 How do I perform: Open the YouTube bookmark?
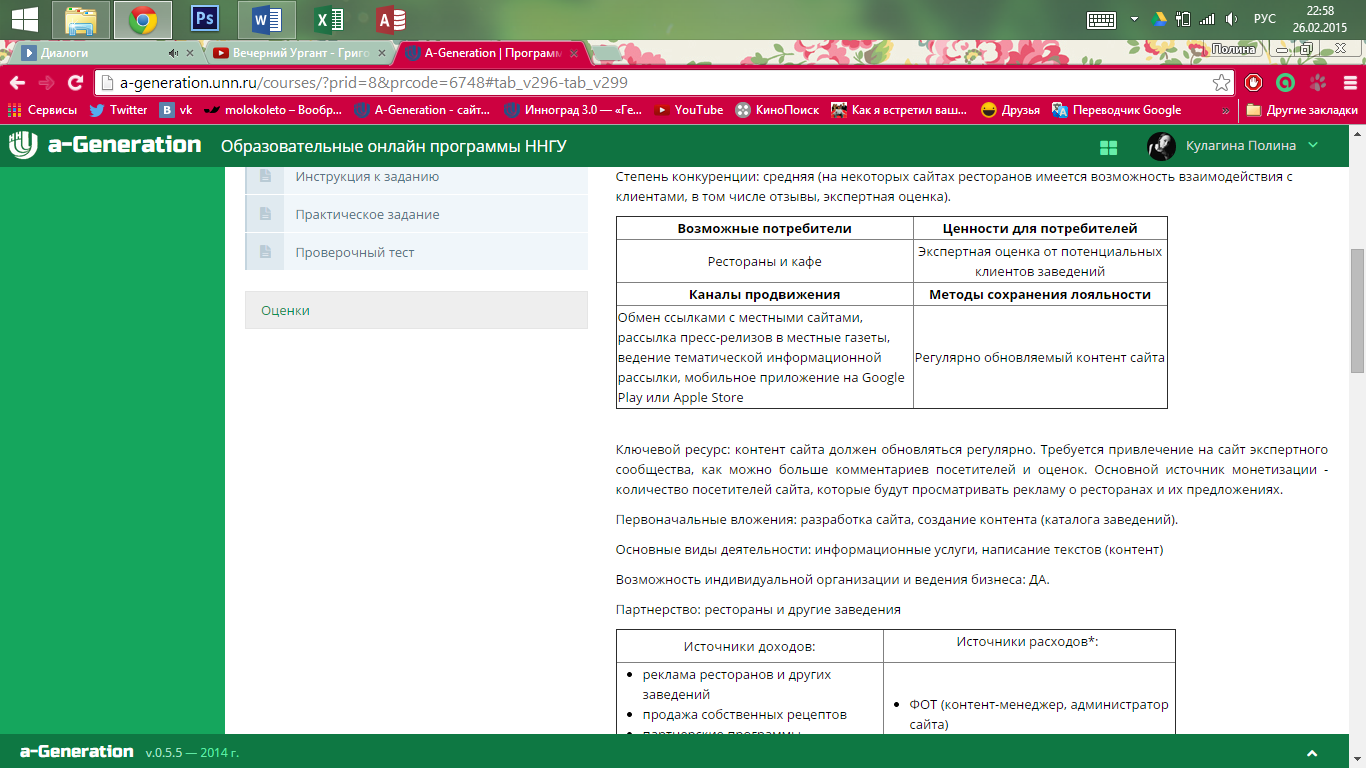pos(688,110)
